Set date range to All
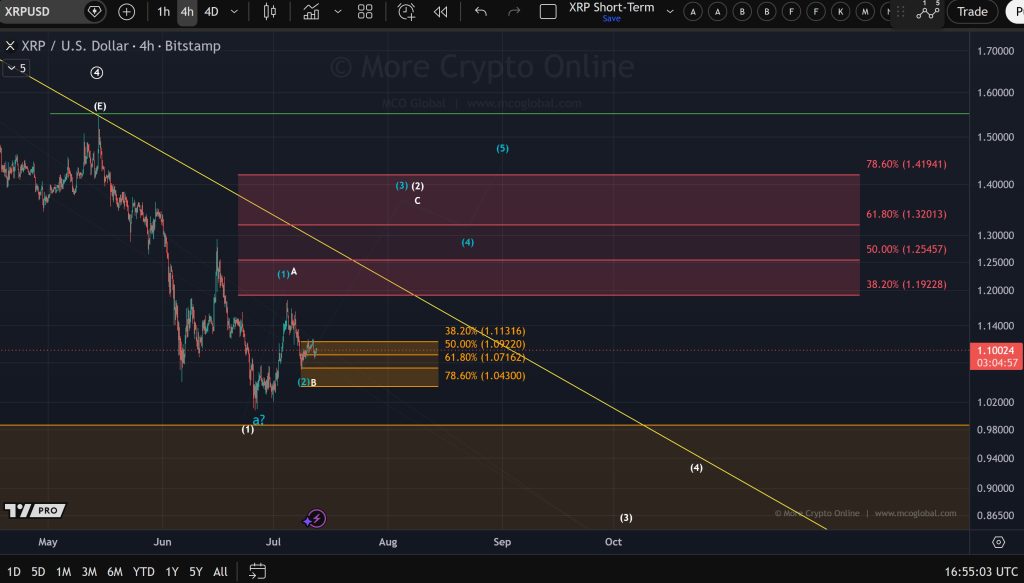Screen dimensions: 1024x583 (x=221, y=572)
